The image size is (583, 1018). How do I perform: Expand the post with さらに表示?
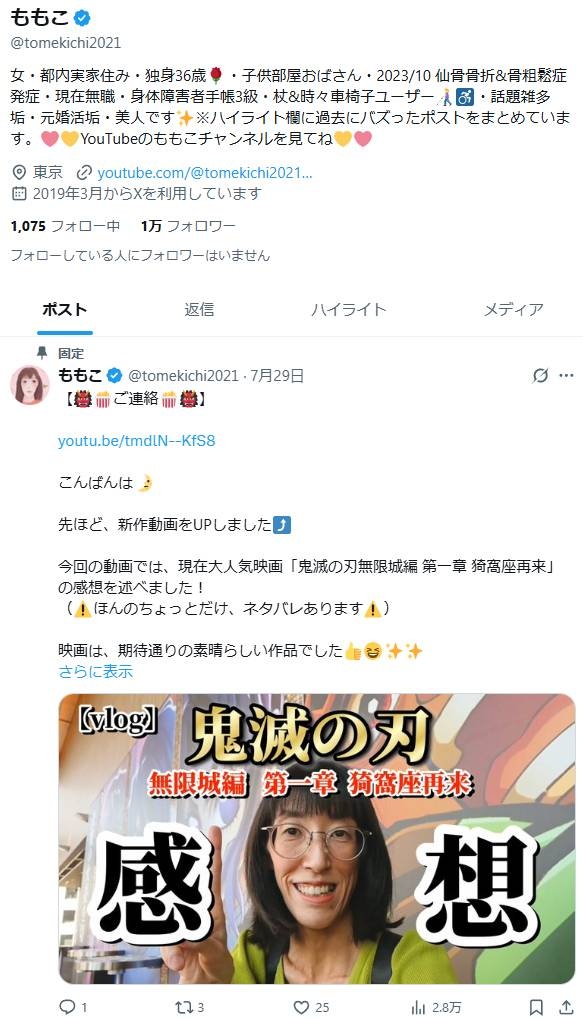[x=95, y=672]
